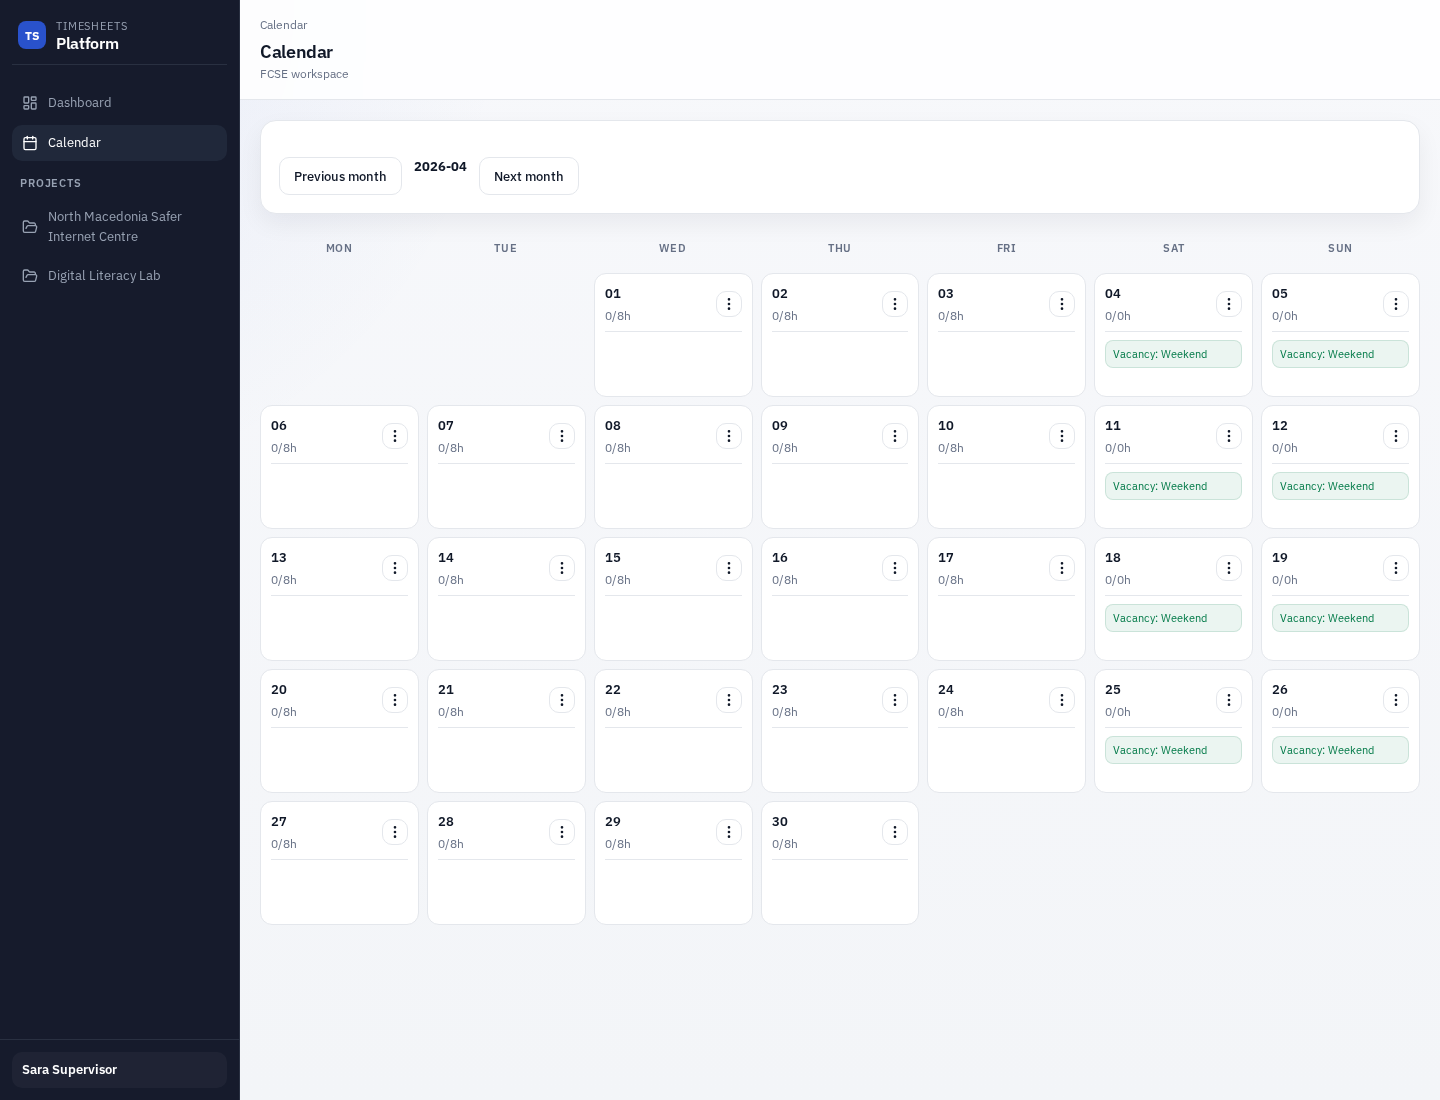Click the Sara Supervisor profile area
Viewport: 1440px width, 1100px height.
[x=119, y=1070]
